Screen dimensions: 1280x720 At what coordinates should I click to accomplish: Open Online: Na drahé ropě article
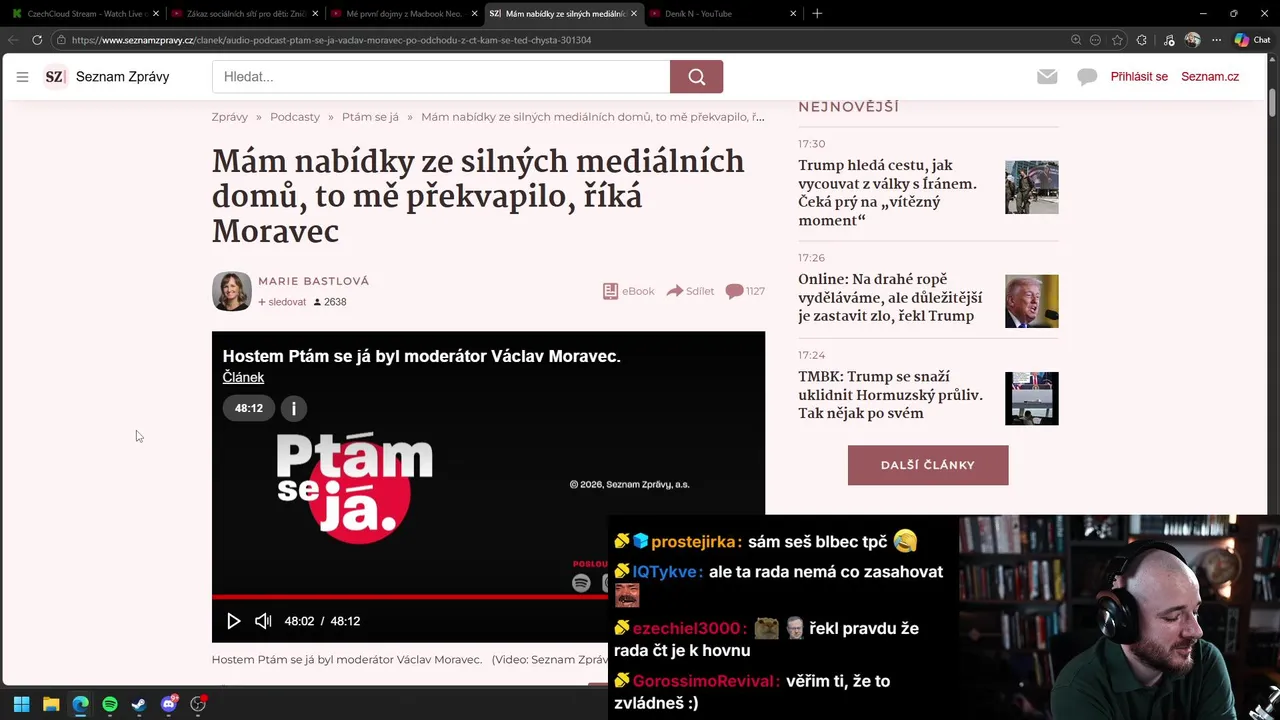point(890,298)
